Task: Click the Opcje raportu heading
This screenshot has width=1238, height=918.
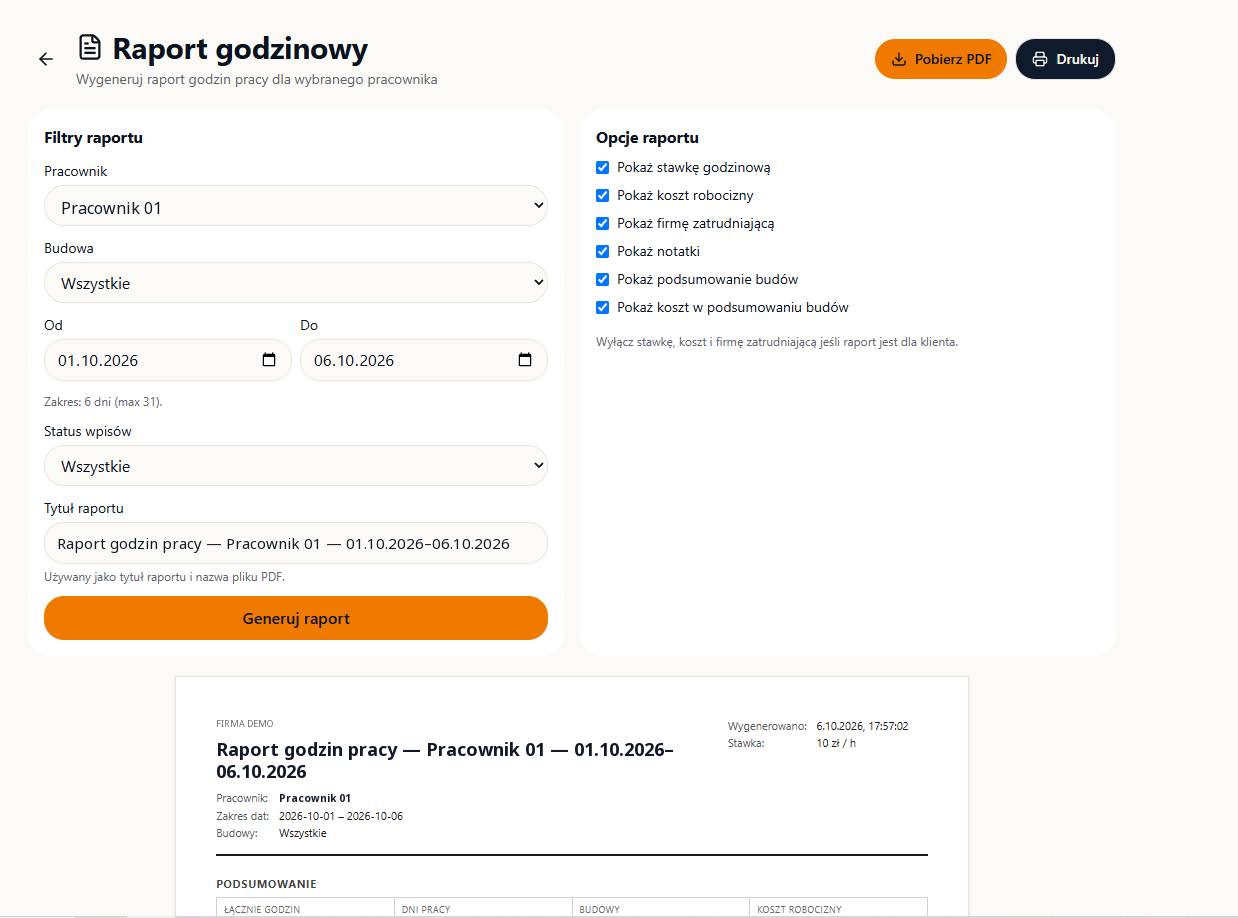Action: (647, 138)
